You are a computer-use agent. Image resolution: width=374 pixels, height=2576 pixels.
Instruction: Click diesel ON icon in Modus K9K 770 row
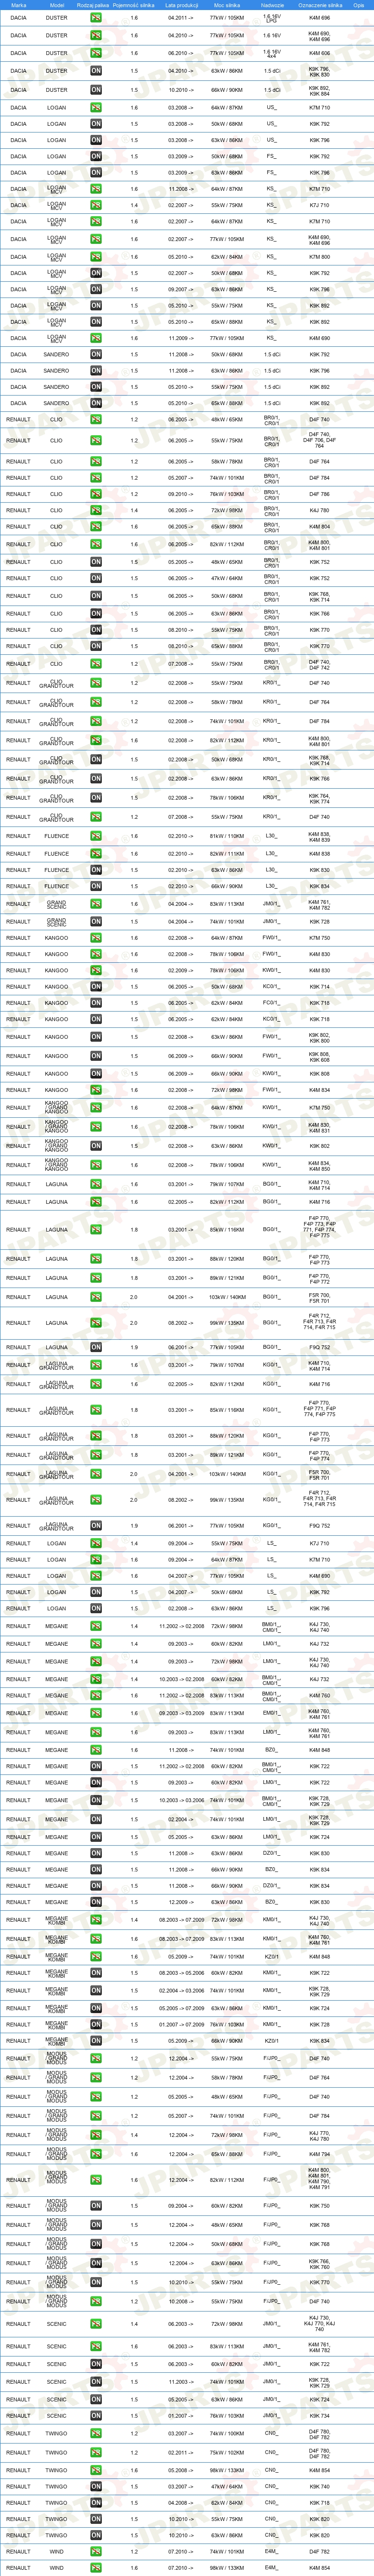tap(96, 2283)
